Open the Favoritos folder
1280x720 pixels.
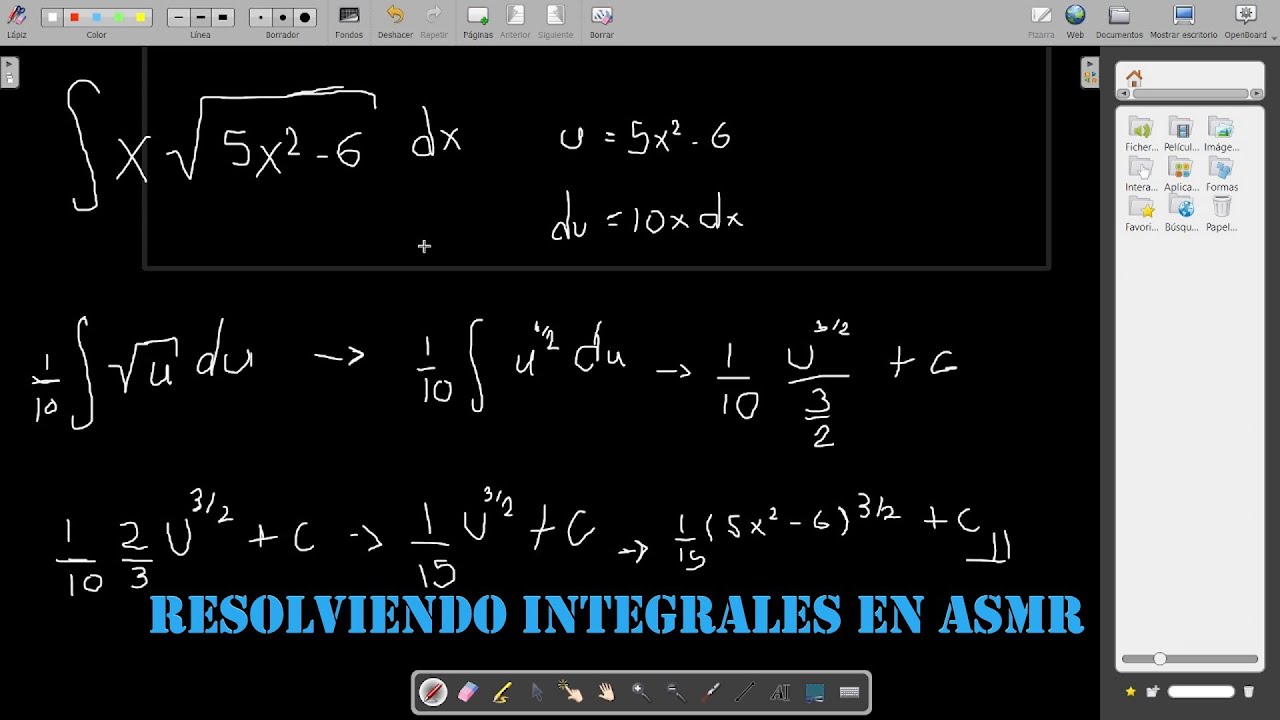pyautogui.click(x=1141, y=214)
